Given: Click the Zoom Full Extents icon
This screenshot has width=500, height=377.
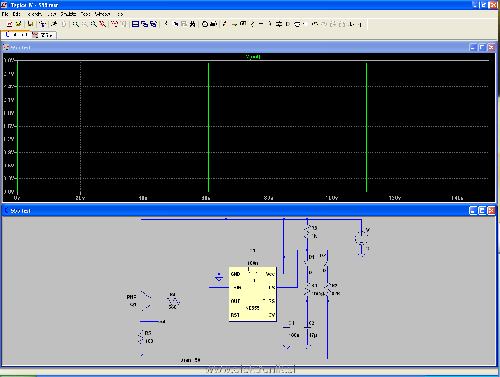Looking at the screenshot, I should (103, 24).
